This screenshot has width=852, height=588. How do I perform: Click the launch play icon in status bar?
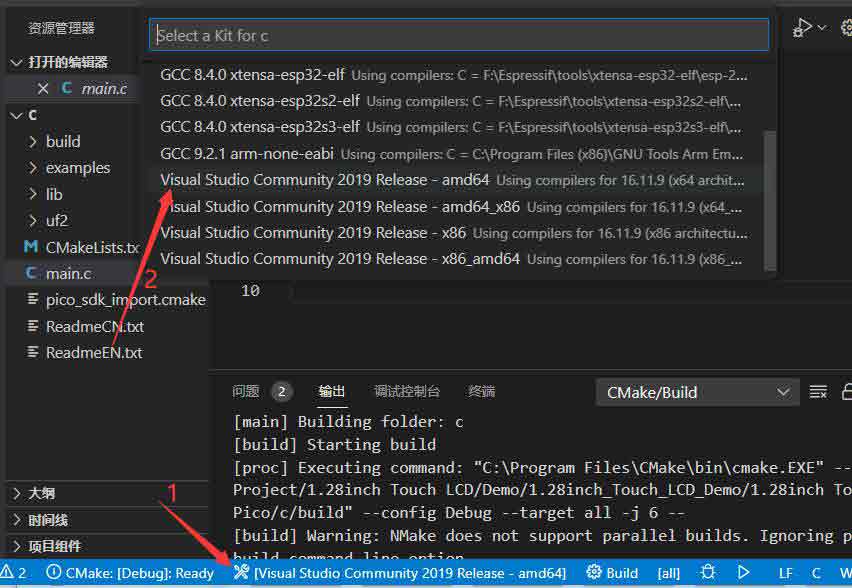(x=743, y=572)
